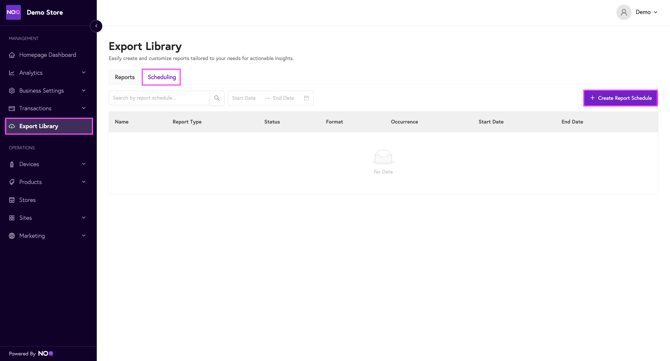Click the Export Library page heading

tap(145, 46)
